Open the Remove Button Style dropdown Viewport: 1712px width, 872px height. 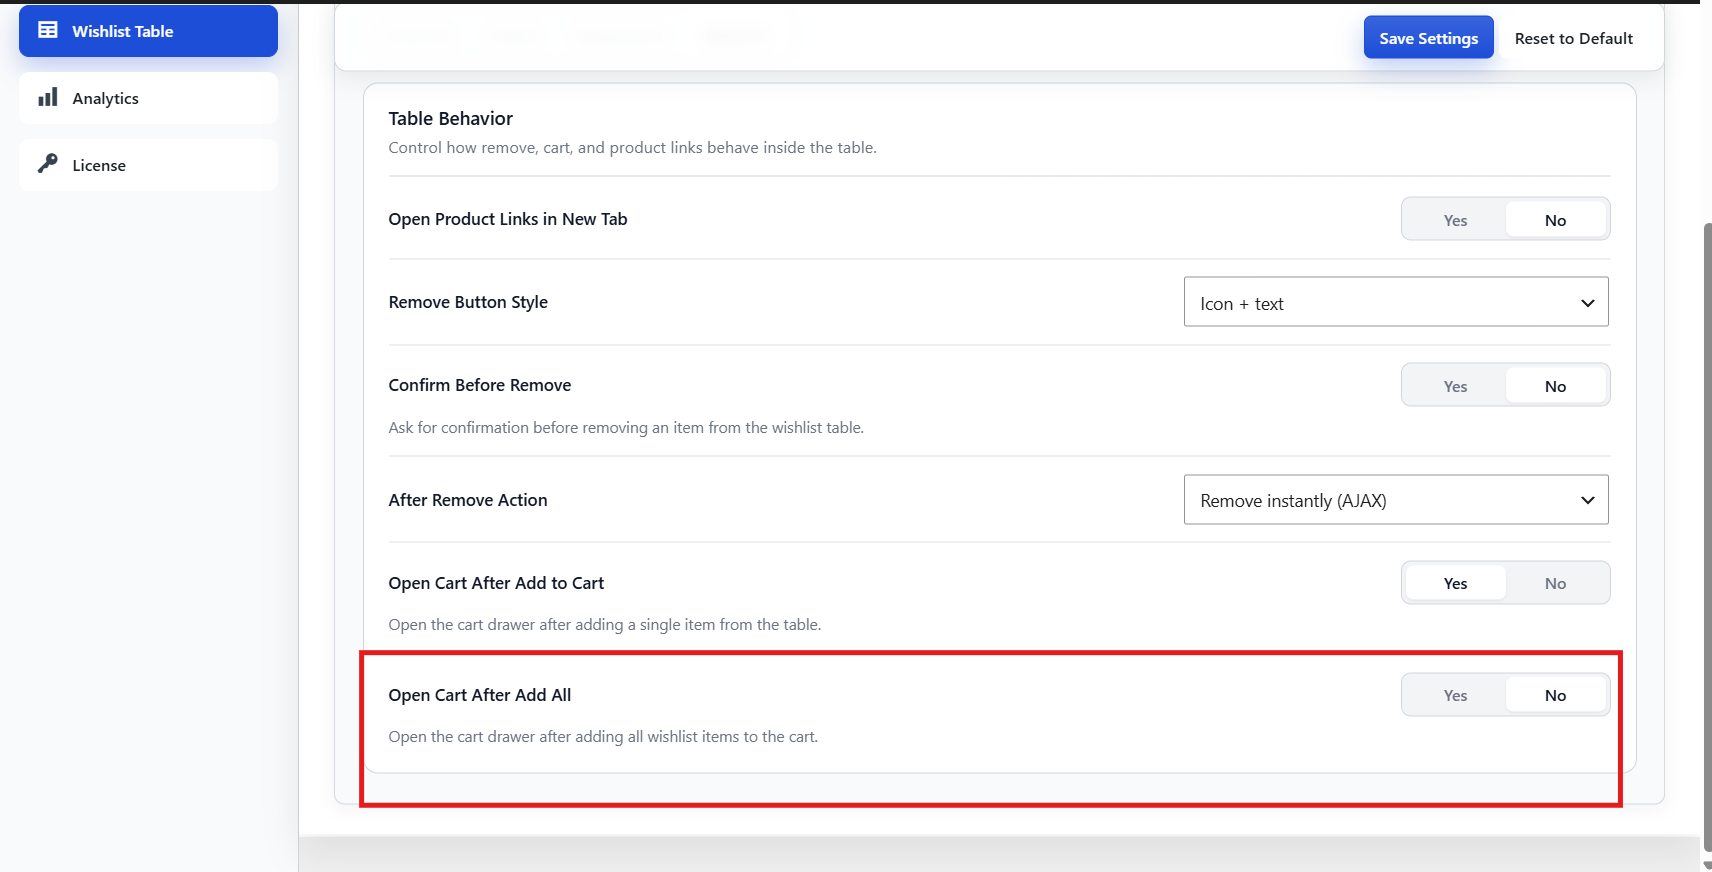coord(1396,302)
